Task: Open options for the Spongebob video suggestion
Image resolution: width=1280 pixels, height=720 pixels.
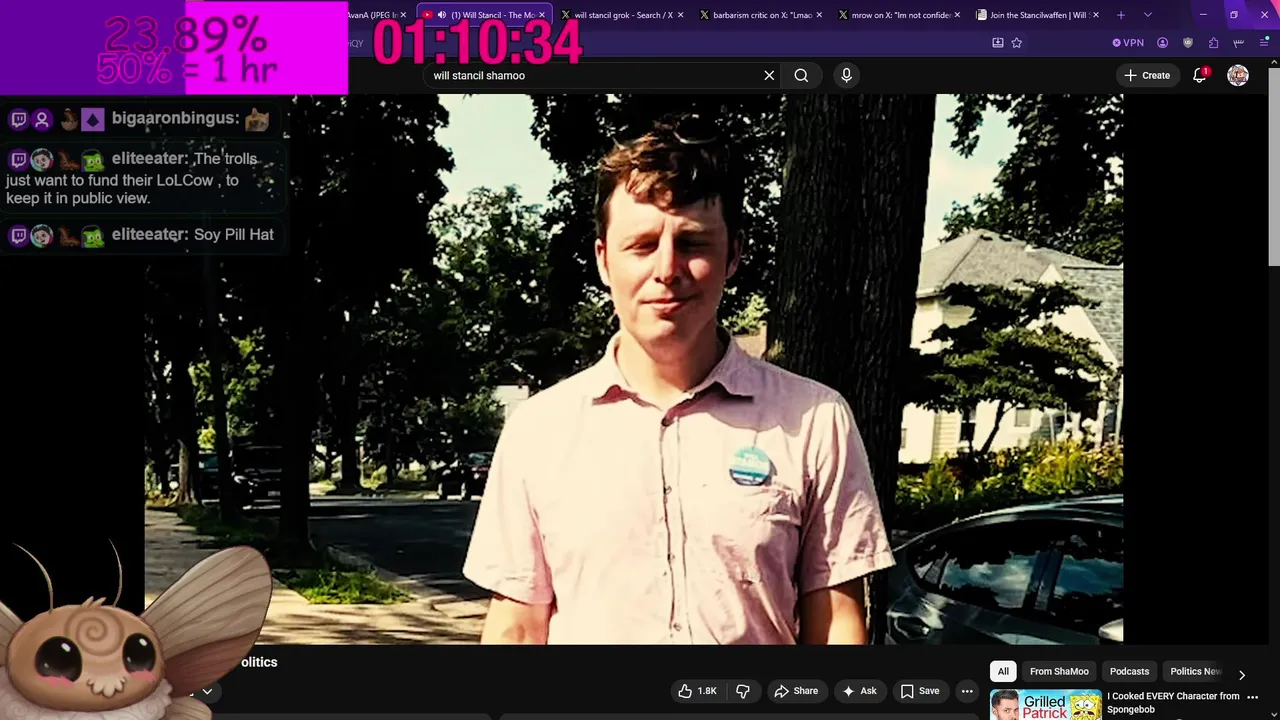Action: tap(1253, 697)
